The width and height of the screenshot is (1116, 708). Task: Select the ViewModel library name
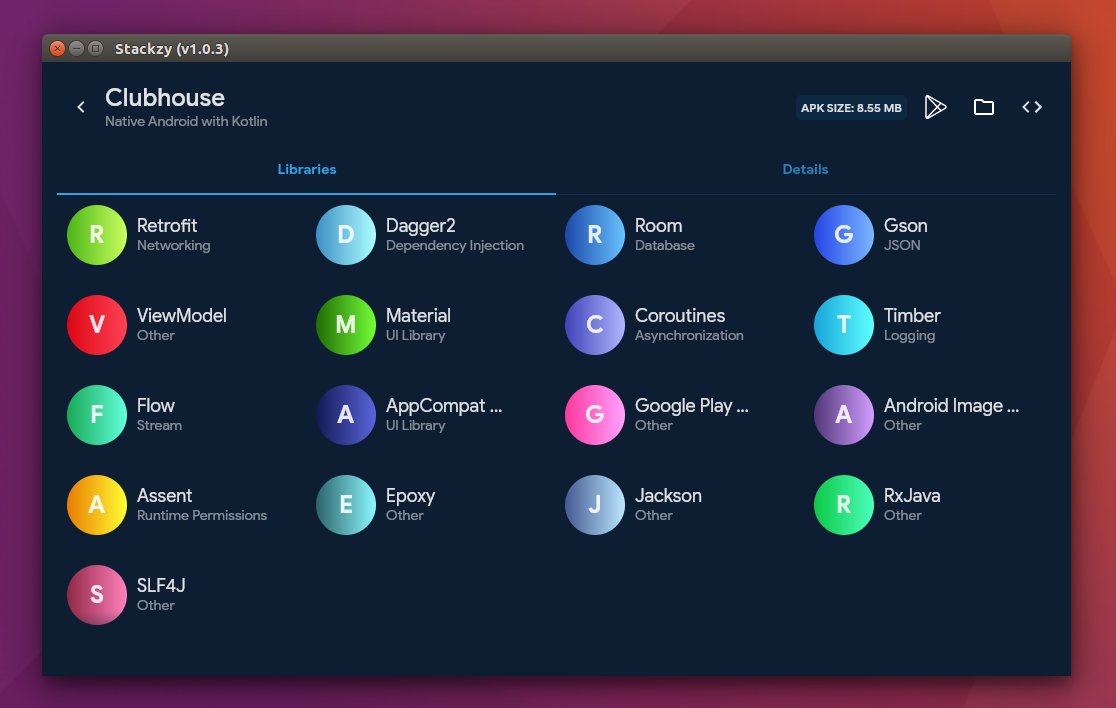pos(181,315)
